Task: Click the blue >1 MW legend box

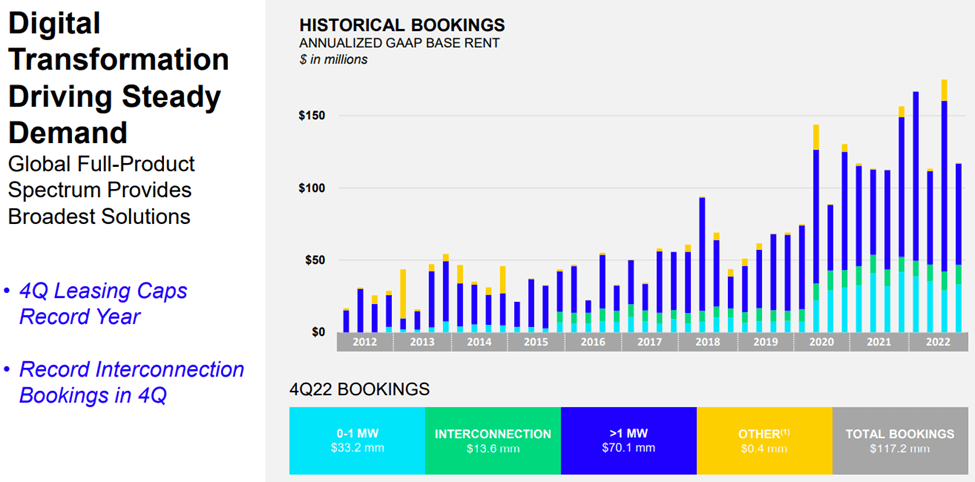Action: point(628,440)
